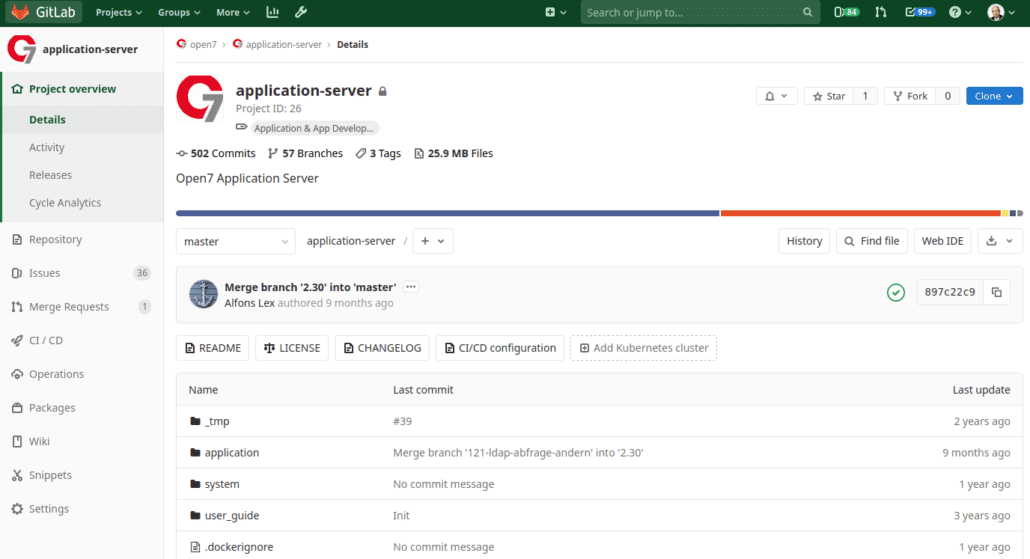1030x559 pixels.
Task: Click Add Kubernetes cluster
Action: (x=643, y=347)
